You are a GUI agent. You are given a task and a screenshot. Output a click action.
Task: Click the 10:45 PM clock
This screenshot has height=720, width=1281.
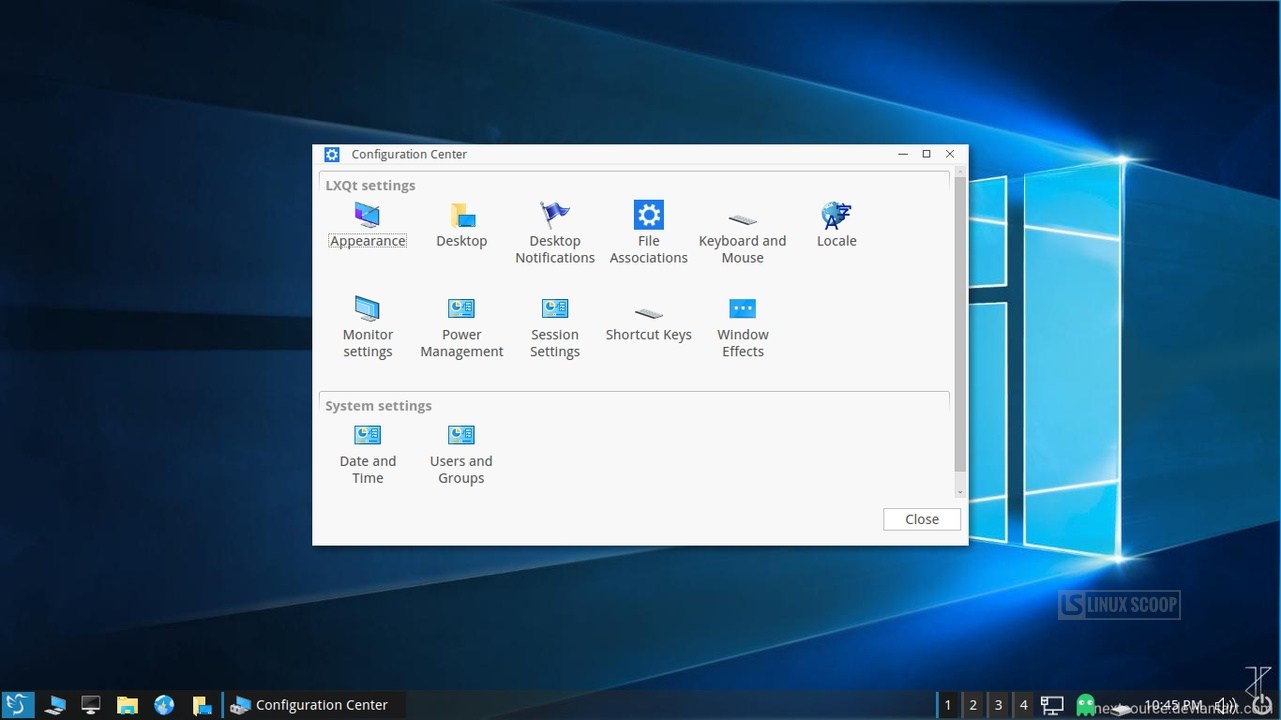click(x=1174, y=705)
